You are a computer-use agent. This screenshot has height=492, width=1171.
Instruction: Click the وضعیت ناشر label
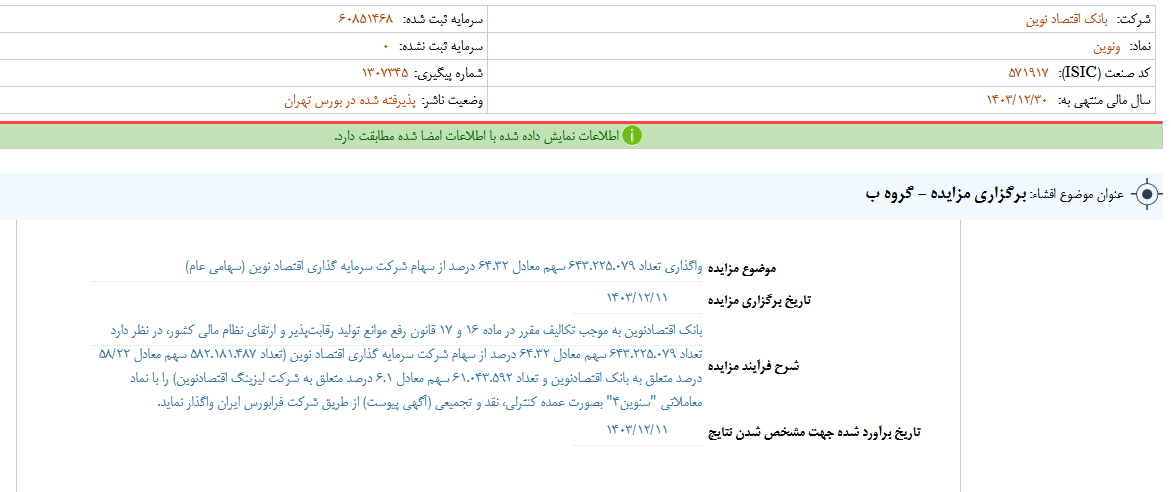(x=452, y=99)
